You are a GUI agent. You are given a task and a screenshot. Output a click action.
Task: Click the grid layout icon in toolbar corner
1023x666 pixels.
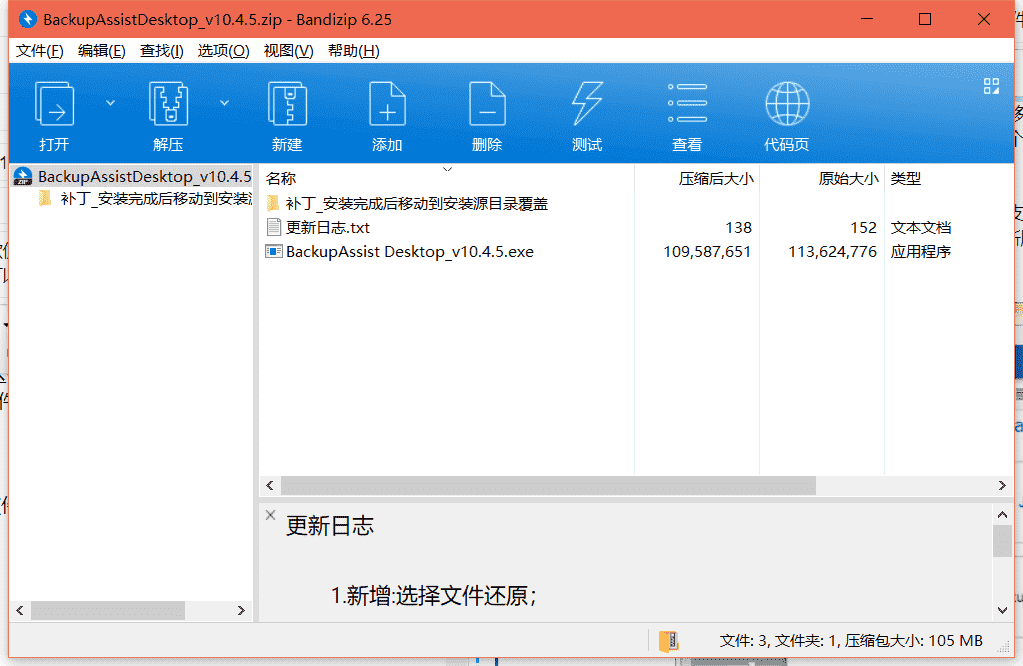991,86
